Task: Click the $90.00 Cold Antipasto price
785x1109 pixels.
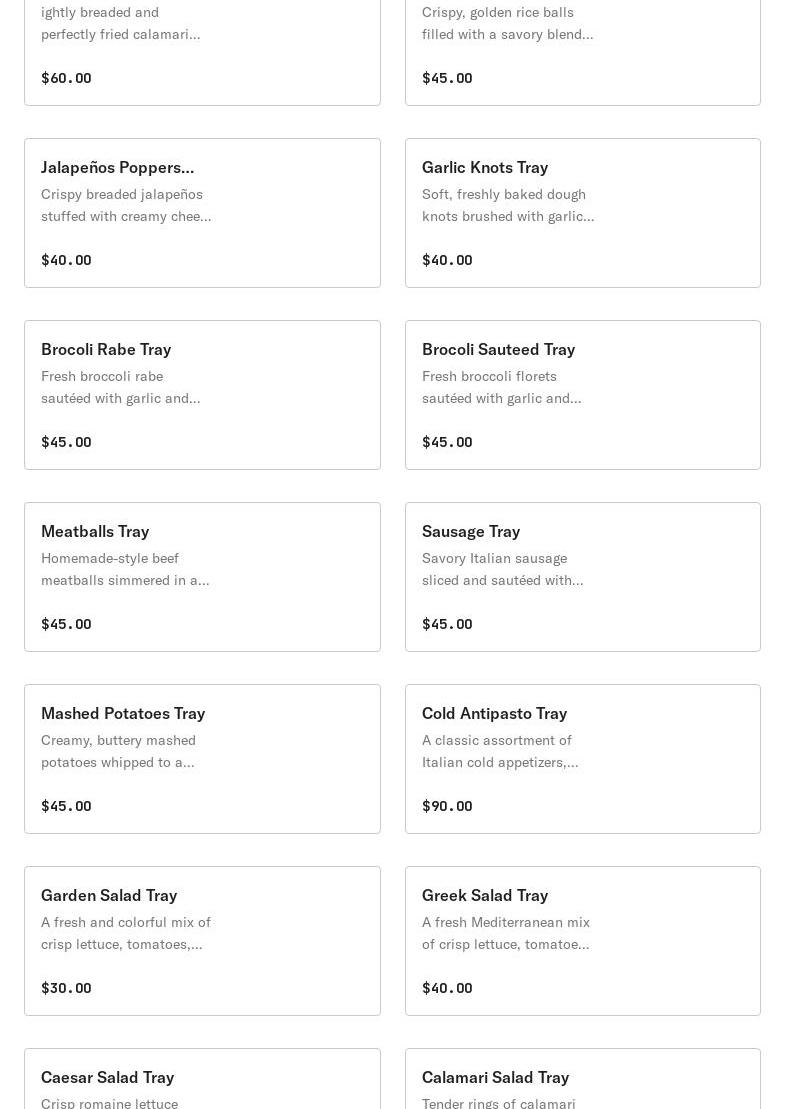Action: [x=447, y=806]
